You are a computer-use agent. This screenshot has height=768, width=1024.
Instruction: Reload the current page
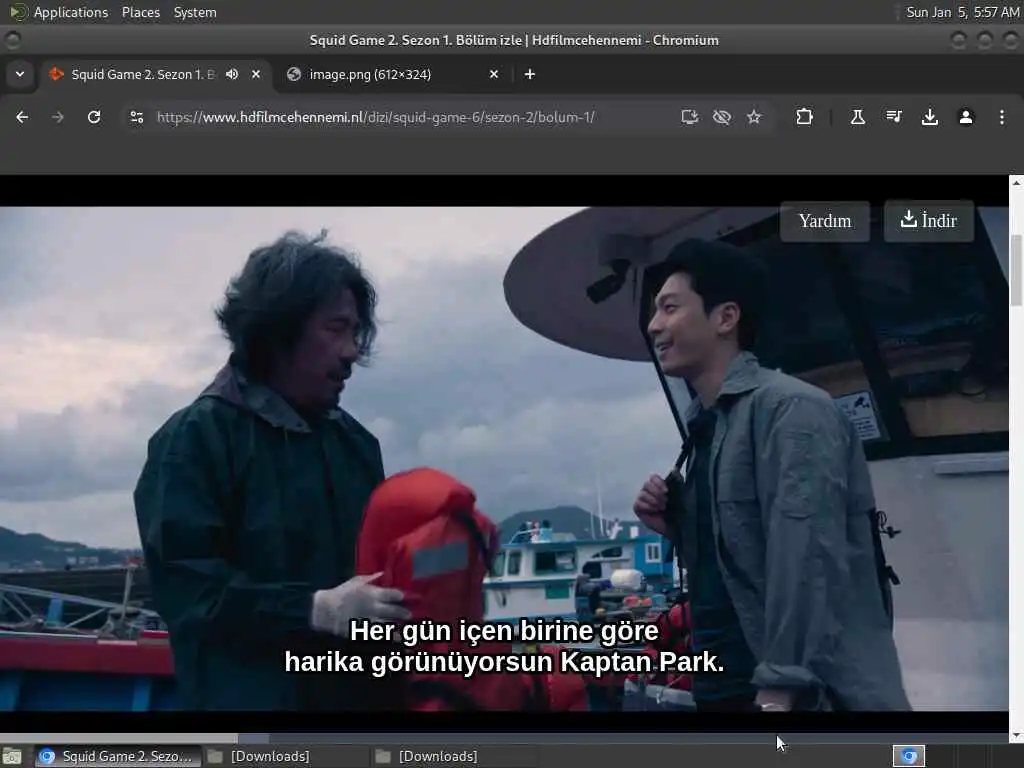pyautogui.click(x=94, y=117)
